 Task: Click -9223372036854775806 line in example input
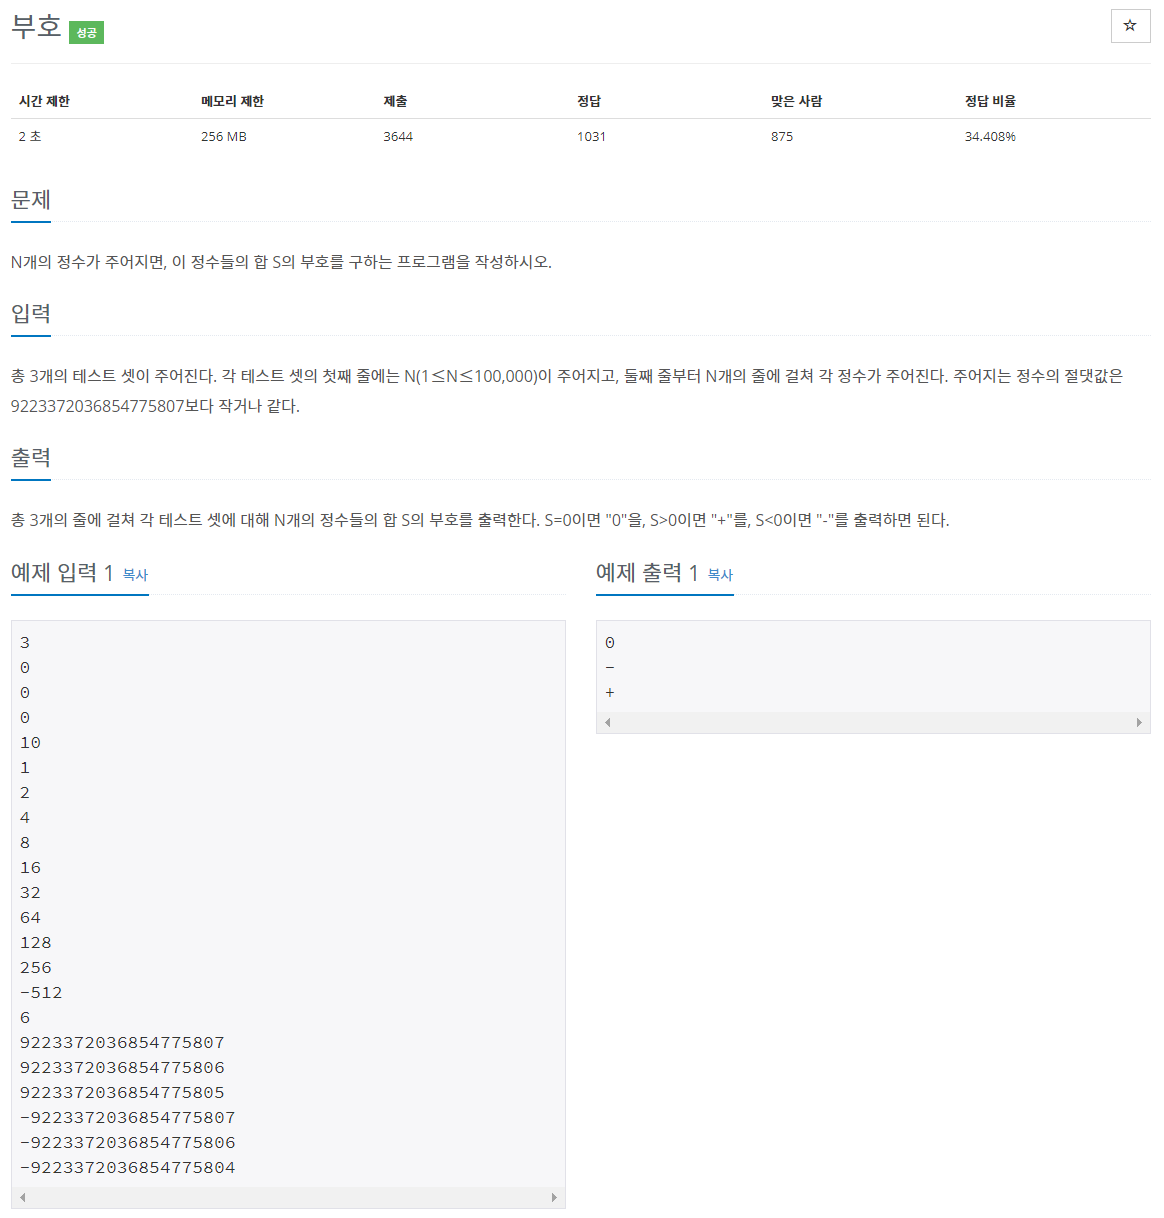click(x=128, y=1143)
